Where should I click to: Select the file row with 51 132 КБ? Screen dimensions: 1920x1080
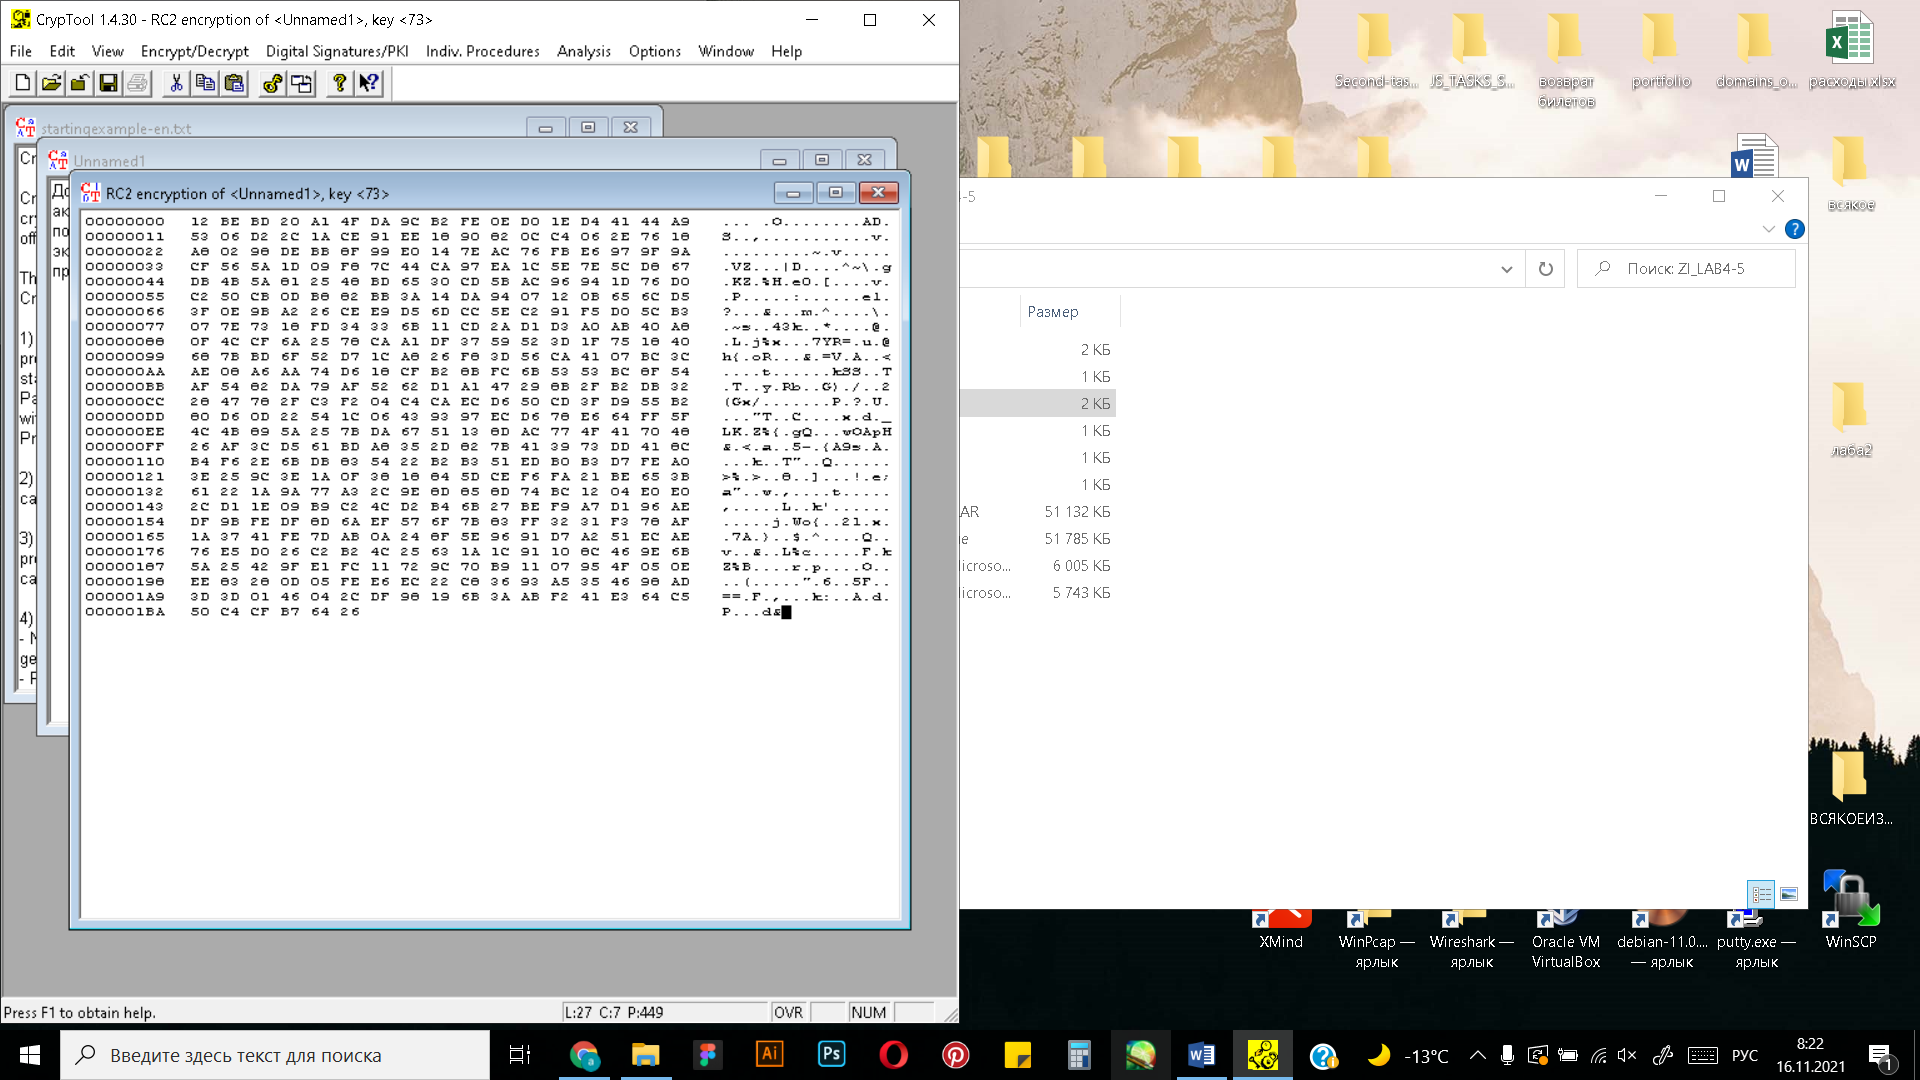click(1038, 512)
